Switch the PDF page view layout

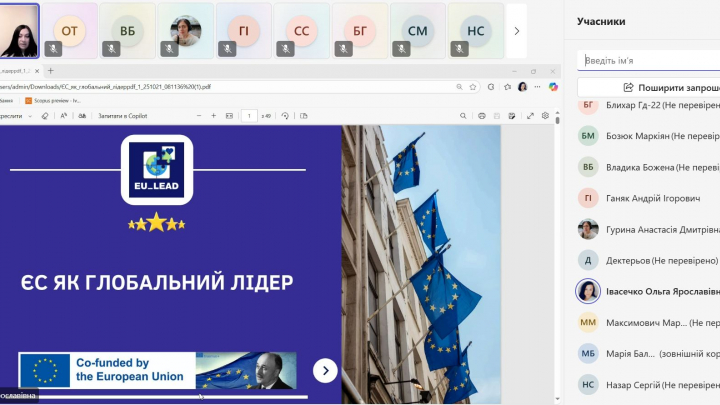point(304,116)
